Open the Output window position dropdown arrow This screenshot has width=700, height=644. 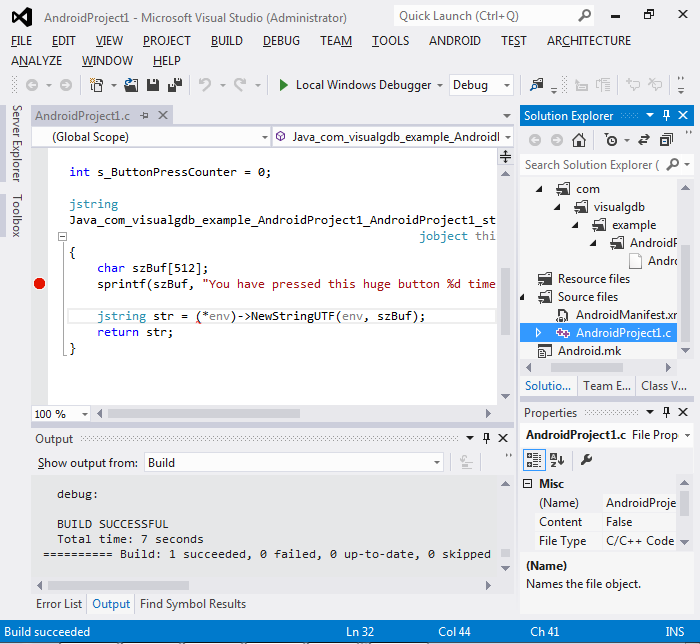470,438
